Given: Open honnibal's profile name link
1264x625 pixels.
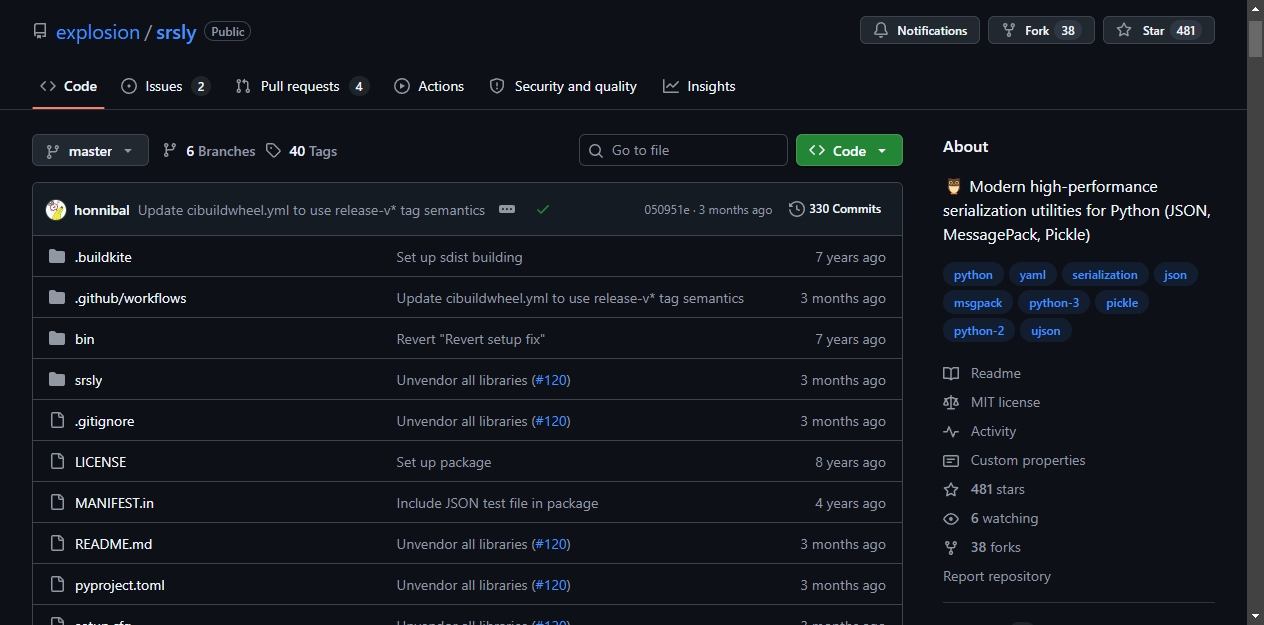Looking at the screenshot, I should pos(102,210).
